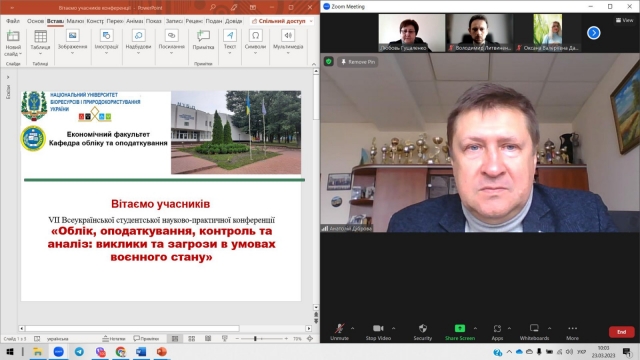Screen dimensions: 640x360
Task: Click the Security shield icon in Zoom
Action: (422, 328)
